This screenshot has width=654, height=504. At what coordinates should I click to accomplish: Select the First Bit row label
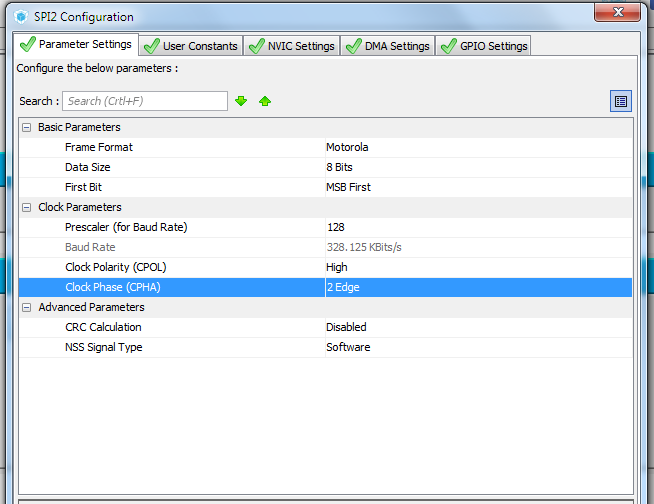[x=83, y=187]
